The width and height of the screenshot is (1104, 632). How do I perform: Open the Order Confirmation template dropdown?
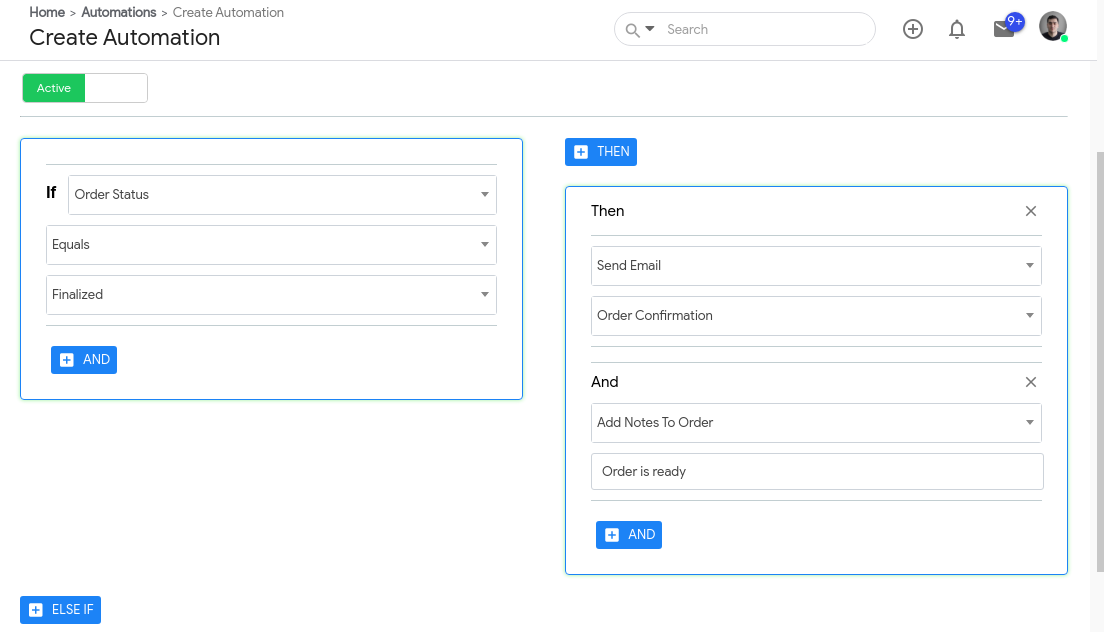(816, 316)
